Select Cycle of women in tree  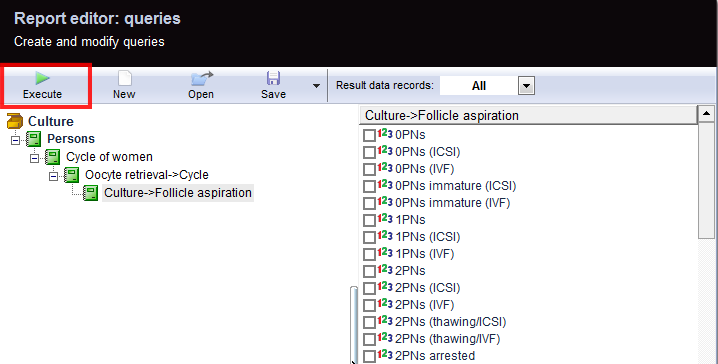tap(109, 157)
